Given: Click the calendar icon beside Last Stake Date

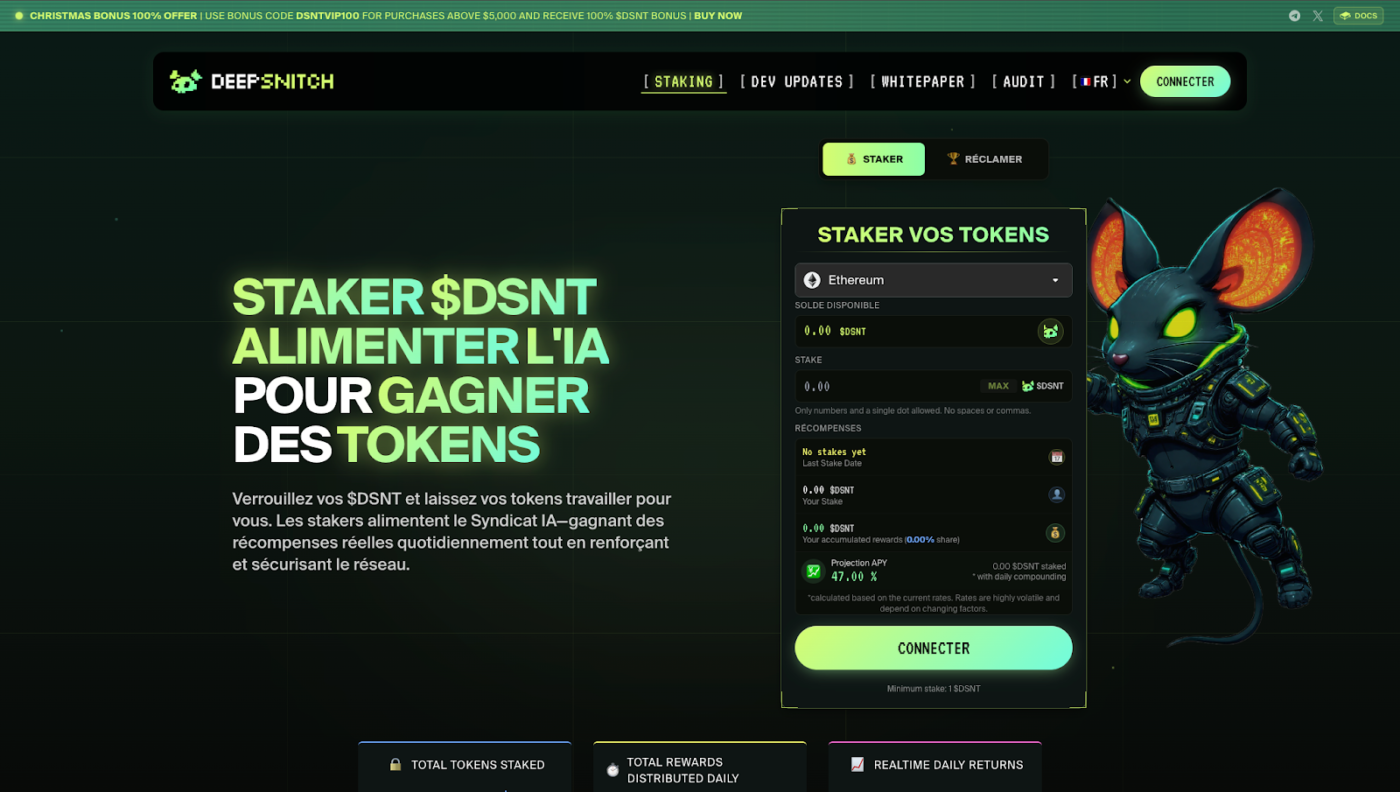Looking at the screenshot, I should tap(1056, 457).
